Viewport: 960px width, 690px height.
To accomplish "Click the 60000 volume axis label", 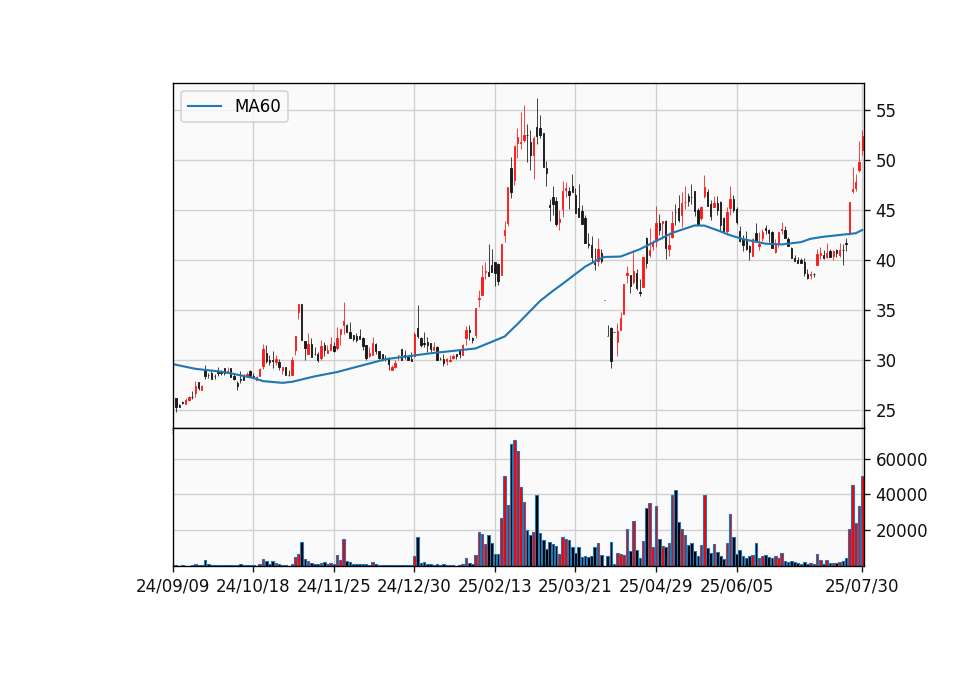I will point(901,460).
